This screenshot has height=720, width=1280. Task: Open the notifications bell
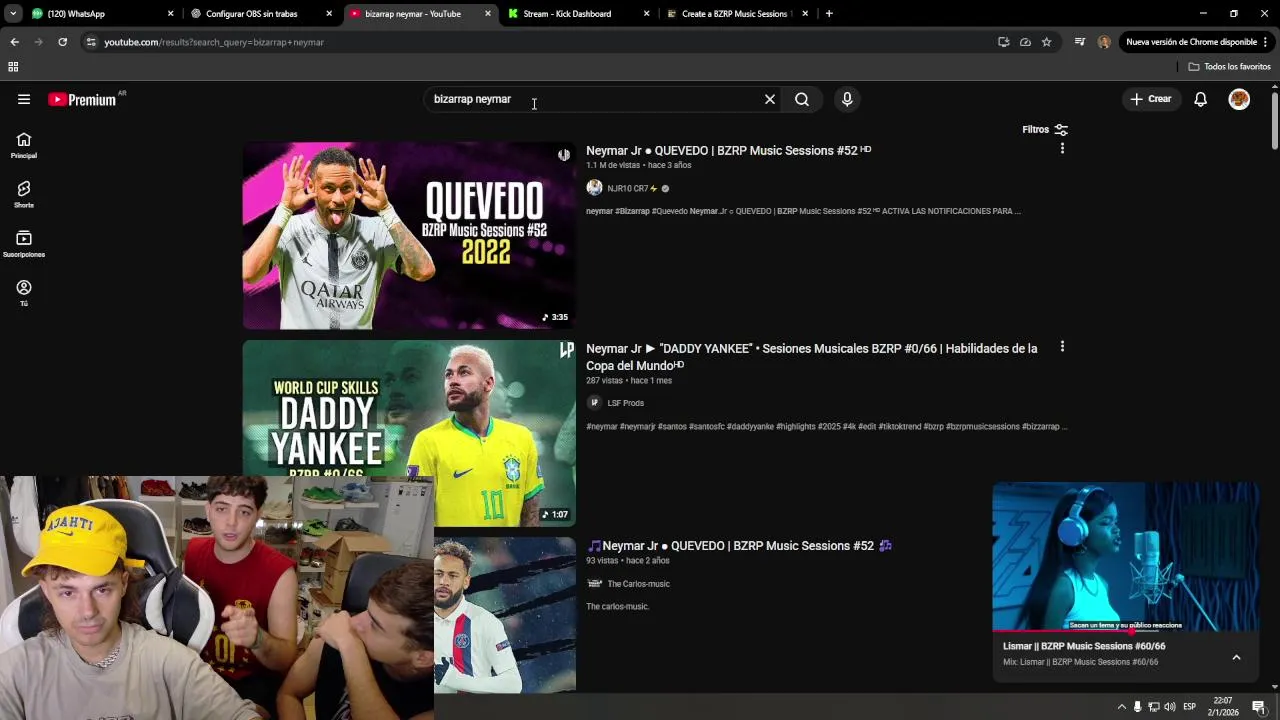(1200, 99)
